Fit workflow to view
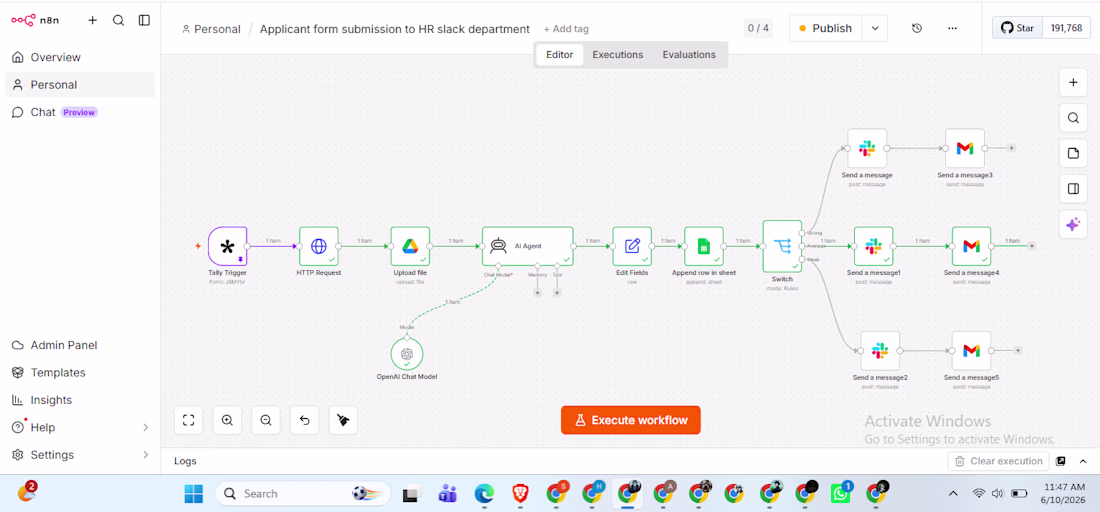The width and height of the screenshot is (1100, 512). click(188, 420)
